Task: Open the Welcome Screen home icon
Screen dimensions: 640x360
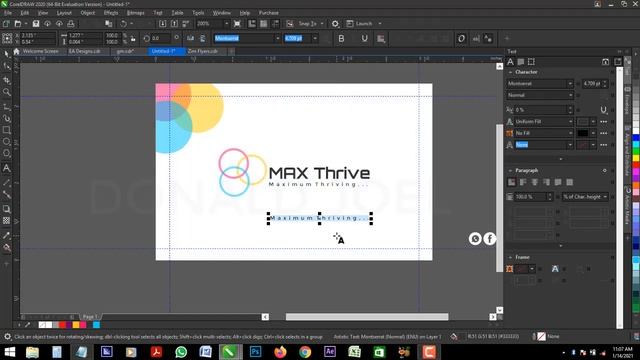Action: tap(16, 51)
